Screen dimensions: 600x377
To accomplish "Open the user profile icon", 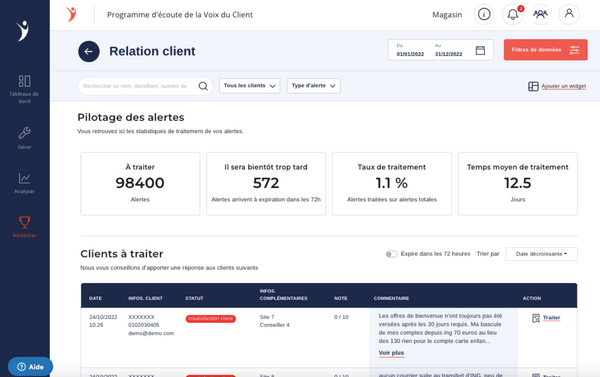I will [x=569, y=15].
